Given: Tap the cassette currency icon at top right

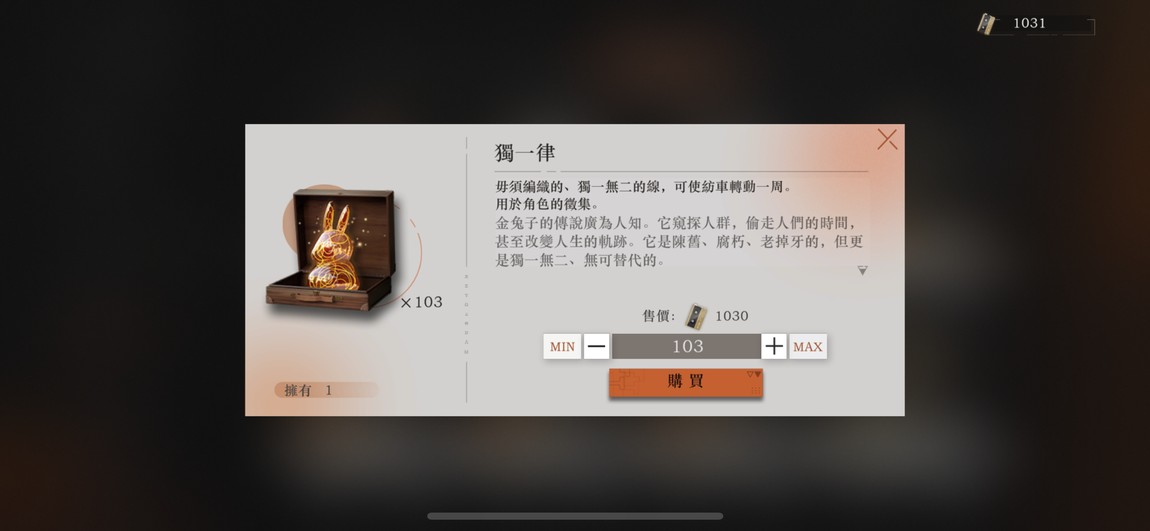Looking at the screenshot, I should 986,23.
